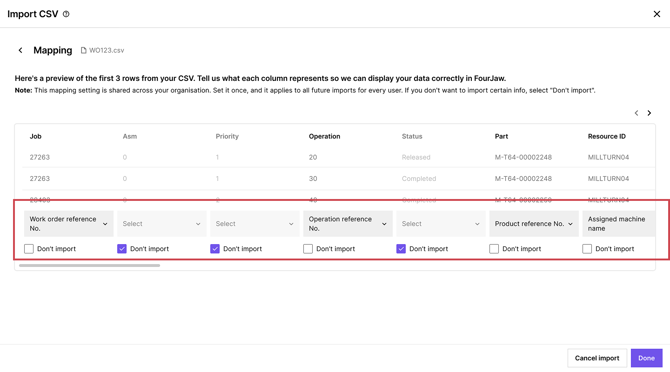Click the Priority column header
Viewport: 670px width, 372px height.
227,136
